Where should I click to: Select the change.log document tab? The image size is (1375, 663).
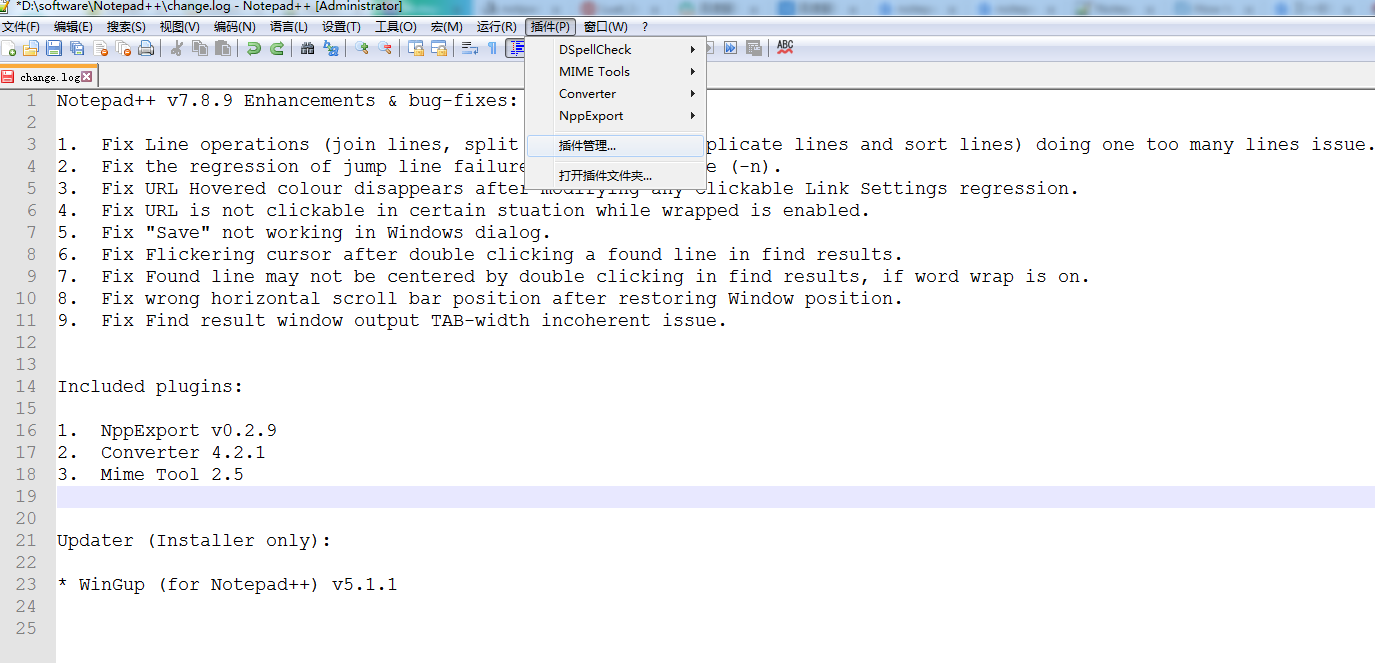pos(47,77)
